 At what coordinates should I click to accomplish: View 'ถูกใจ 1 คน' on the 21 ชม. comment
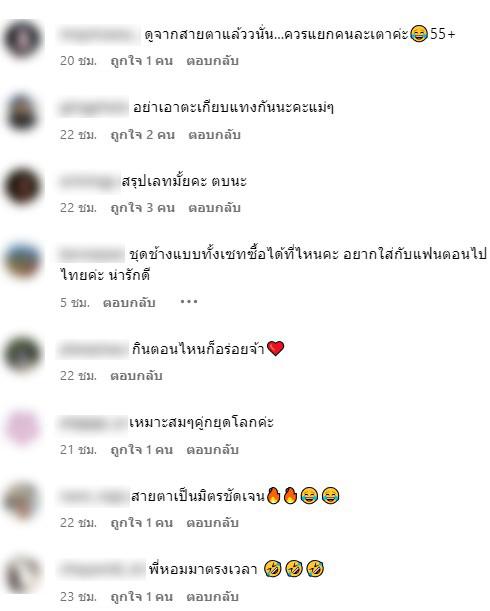click(x=142, y=450)
